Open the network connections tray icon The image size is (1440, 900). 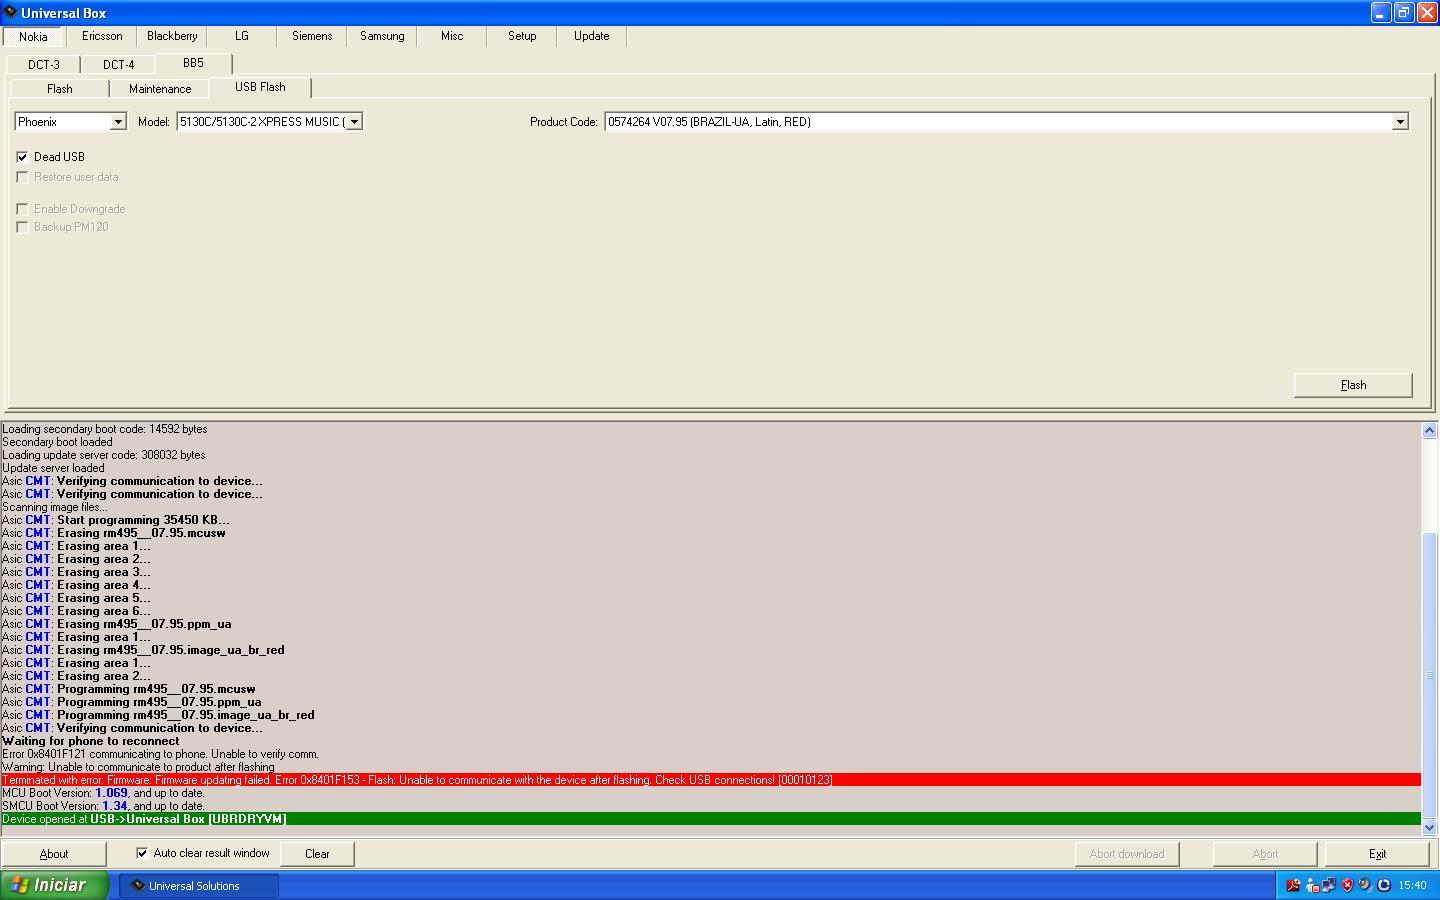[x=1329, y=885]
